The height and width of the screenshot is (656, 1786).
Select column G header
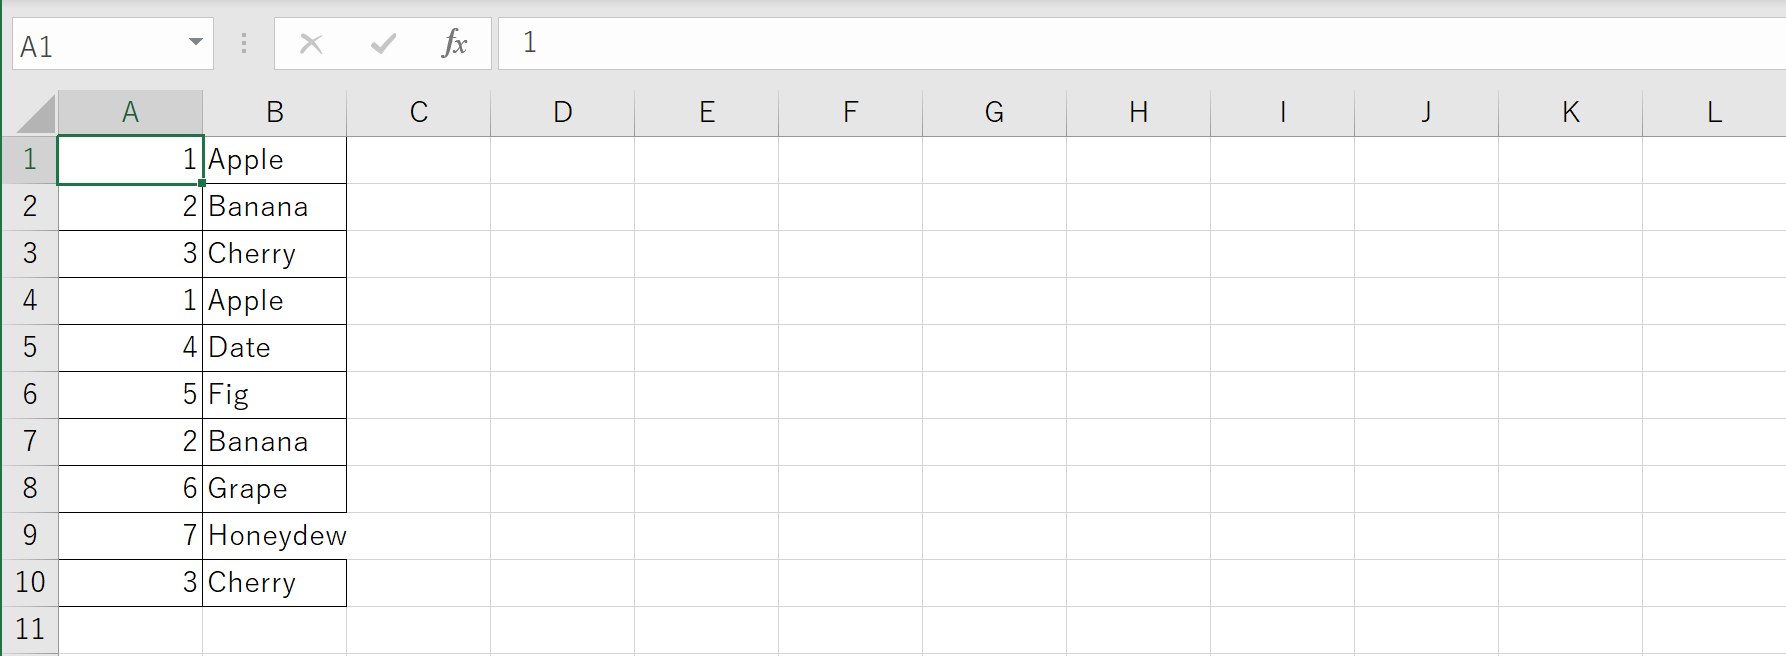[994, 112]
